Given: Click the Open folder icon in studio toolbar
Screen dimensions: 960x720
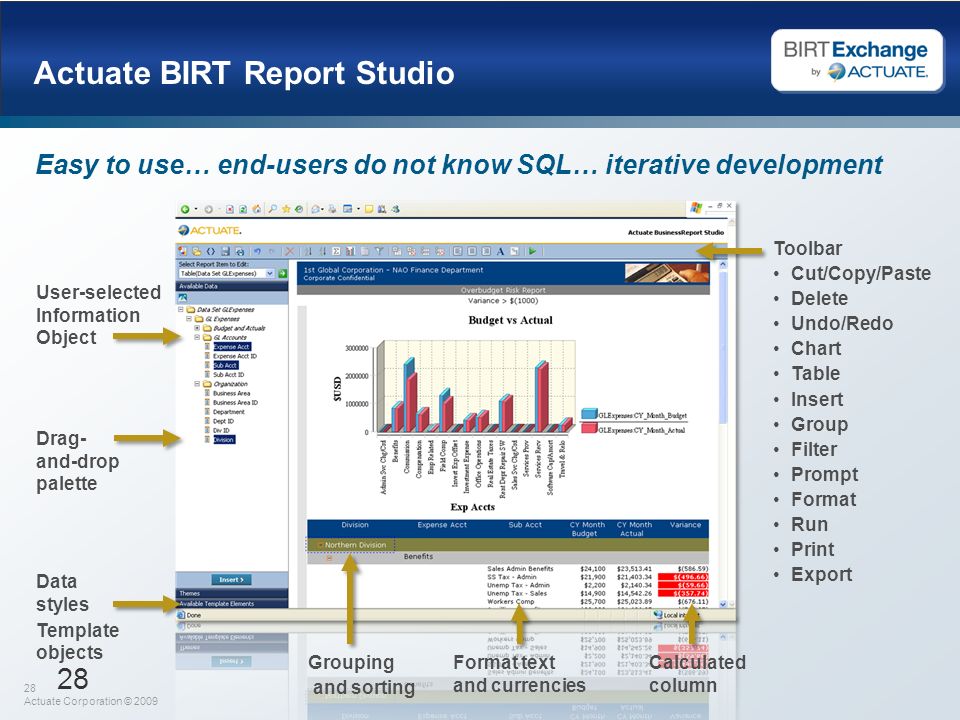Looking at the screenshot, I should (x=197, y=251).
